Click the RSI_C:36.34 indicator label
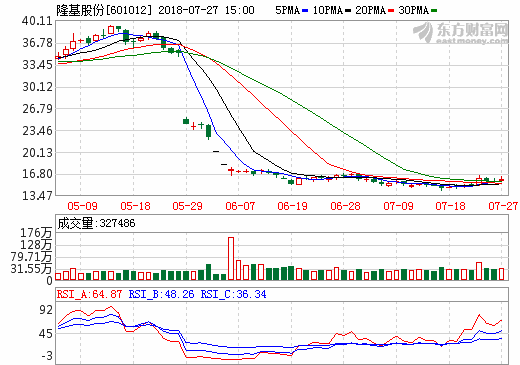 tap(233, 294)
